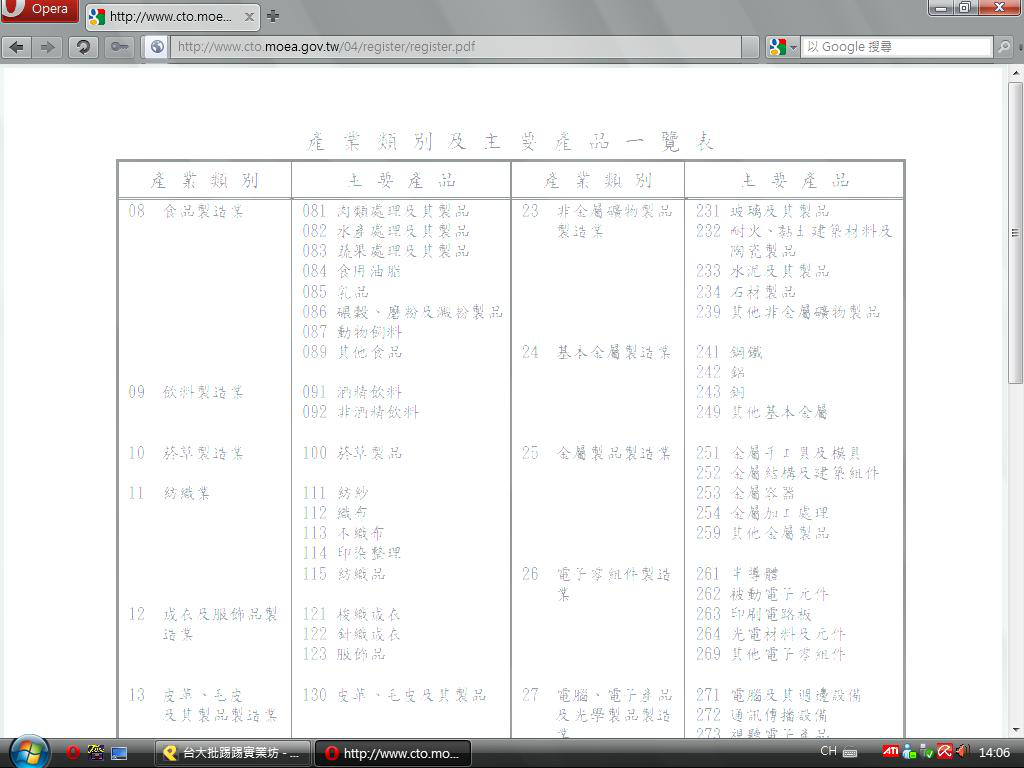Open the ATI tray icon
Viewport: 1024px width, 768px height.
[890, 751]
